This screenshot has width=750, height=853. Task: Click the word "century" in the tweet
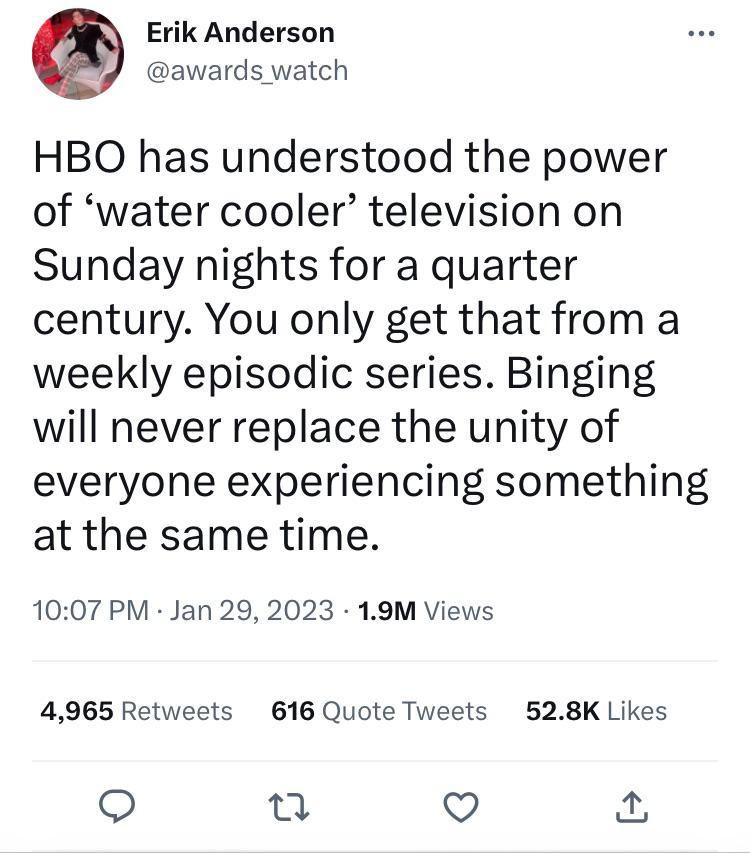coord(111,320)
